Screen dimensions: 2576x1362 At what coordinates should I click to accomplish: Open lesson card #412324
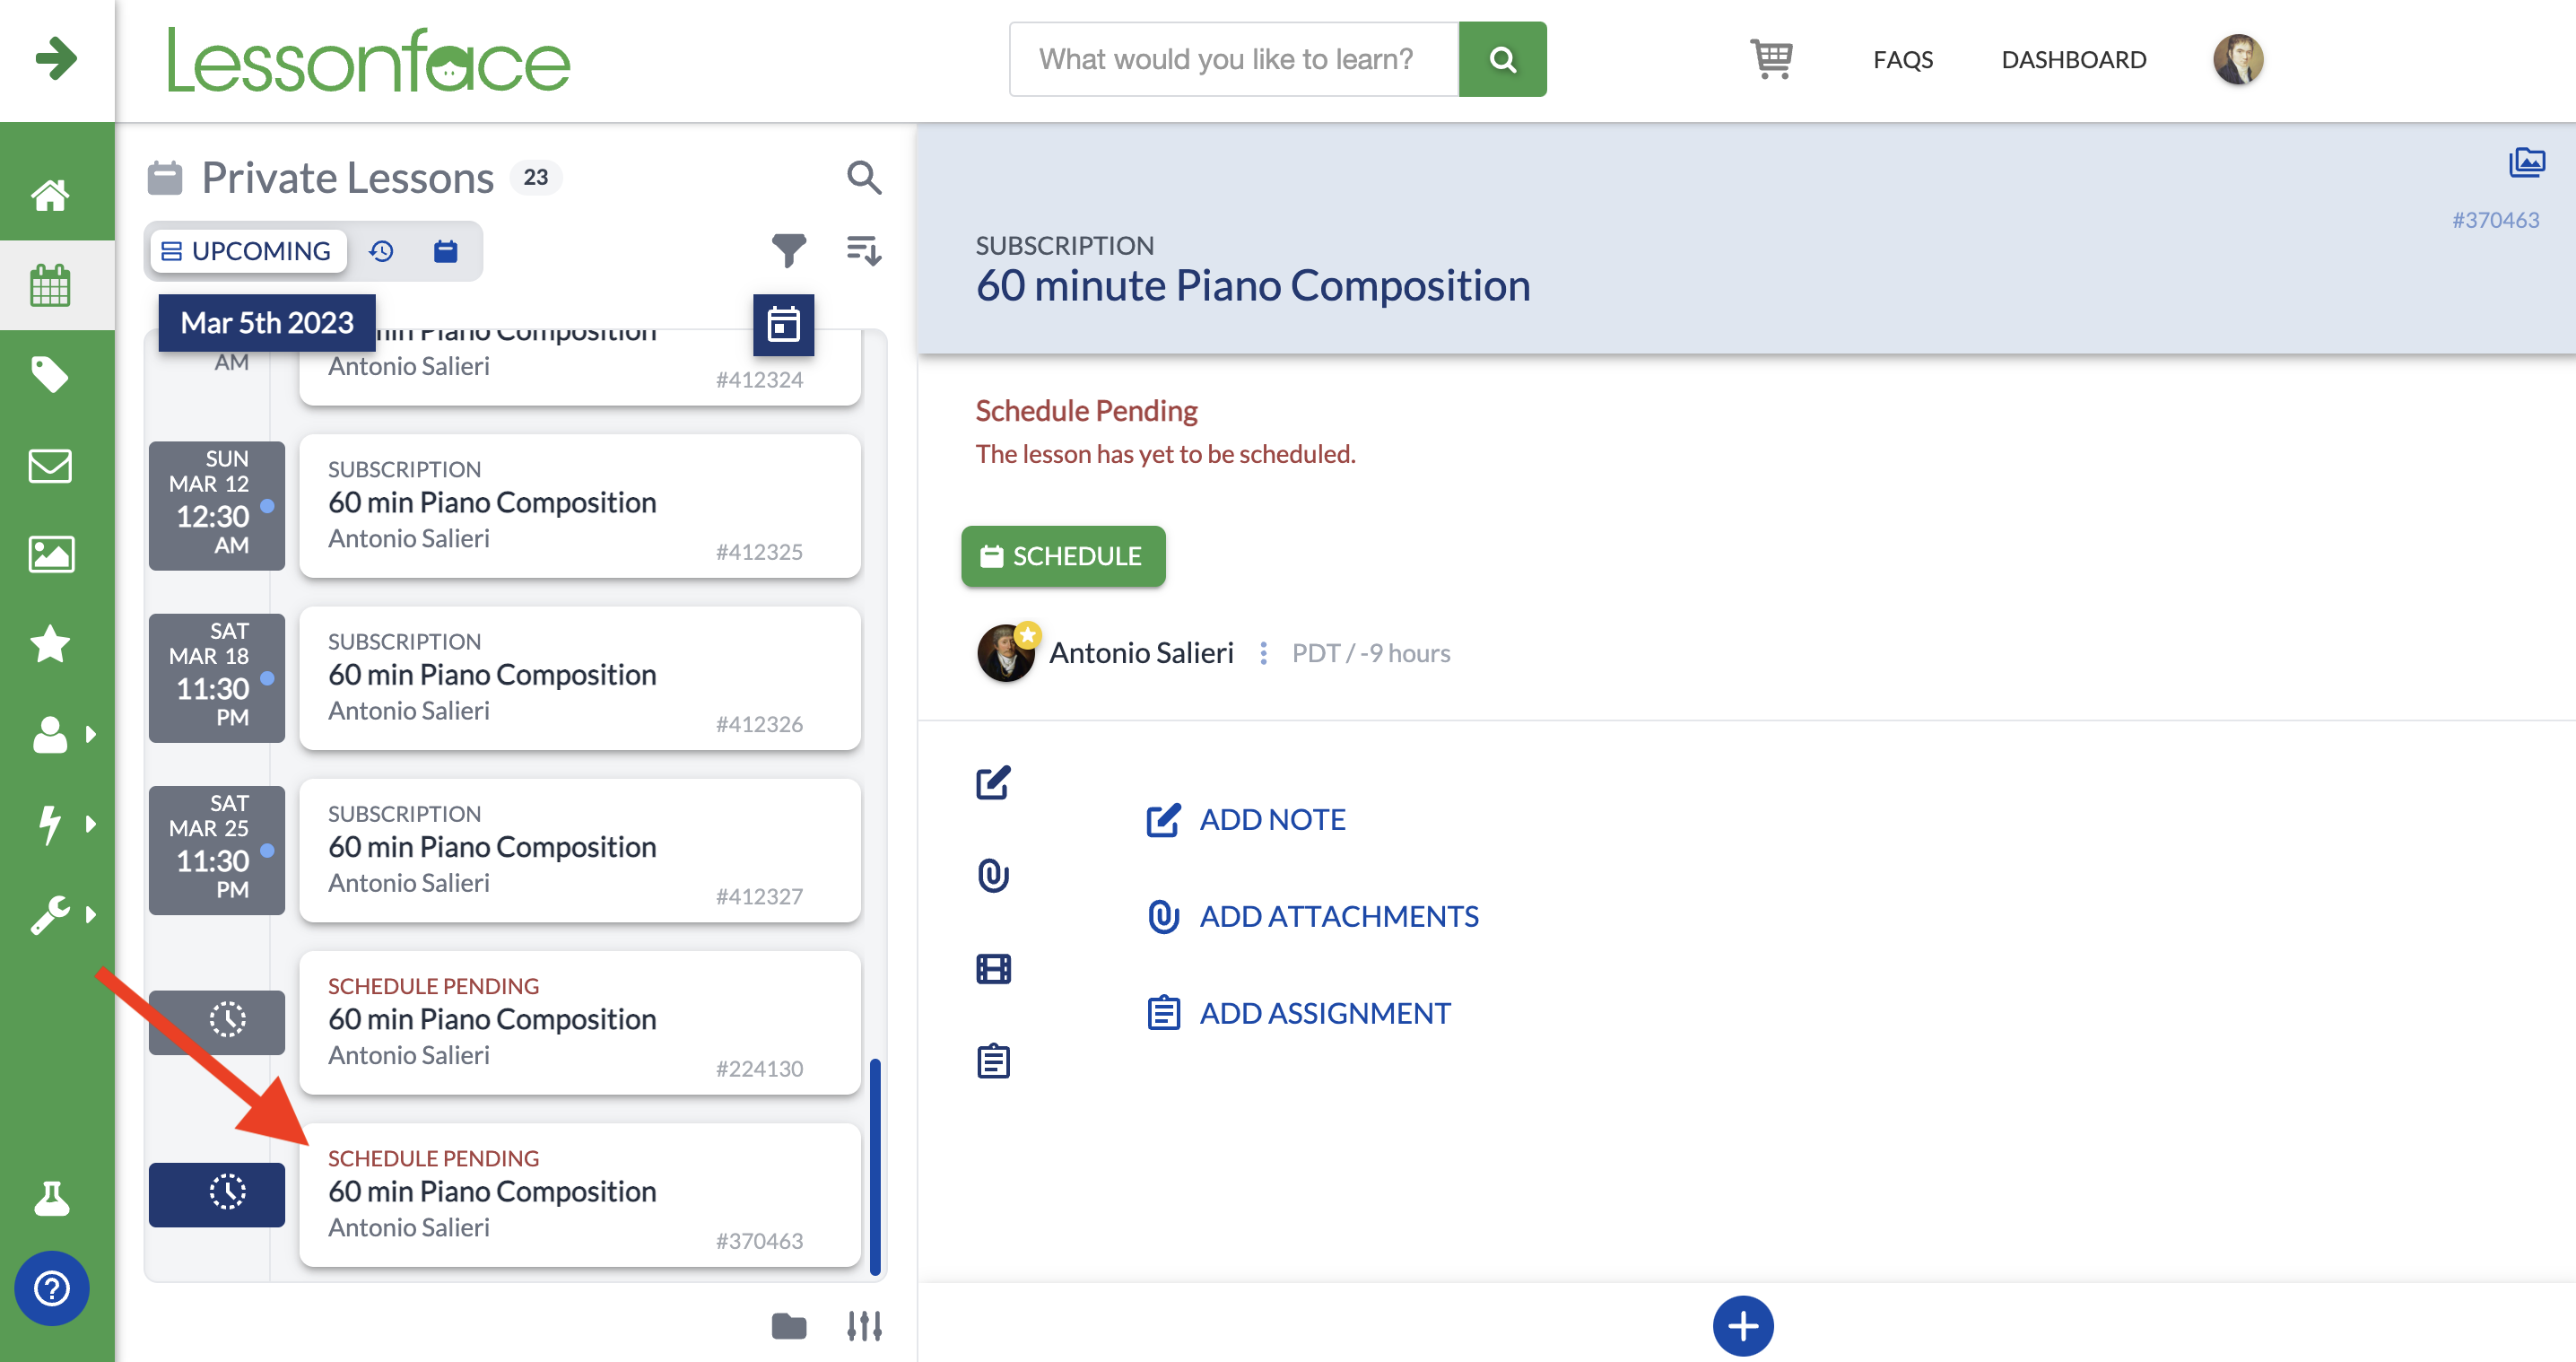580,367
